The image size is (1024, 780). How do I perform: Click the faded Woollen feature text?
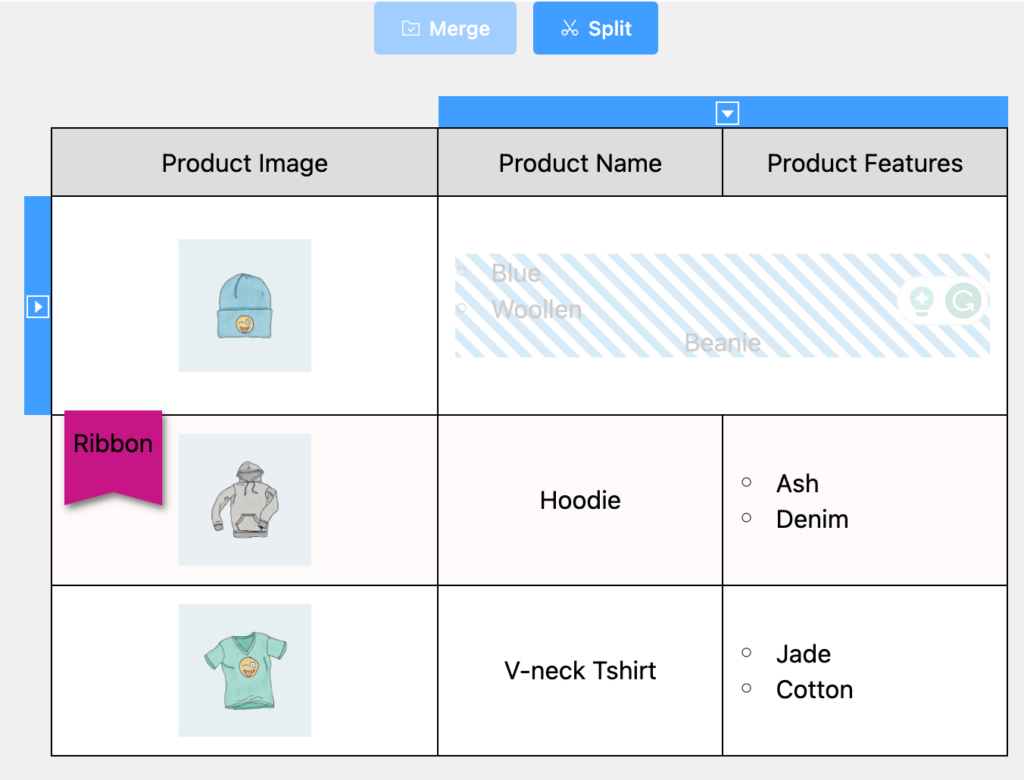pos(537,309)
